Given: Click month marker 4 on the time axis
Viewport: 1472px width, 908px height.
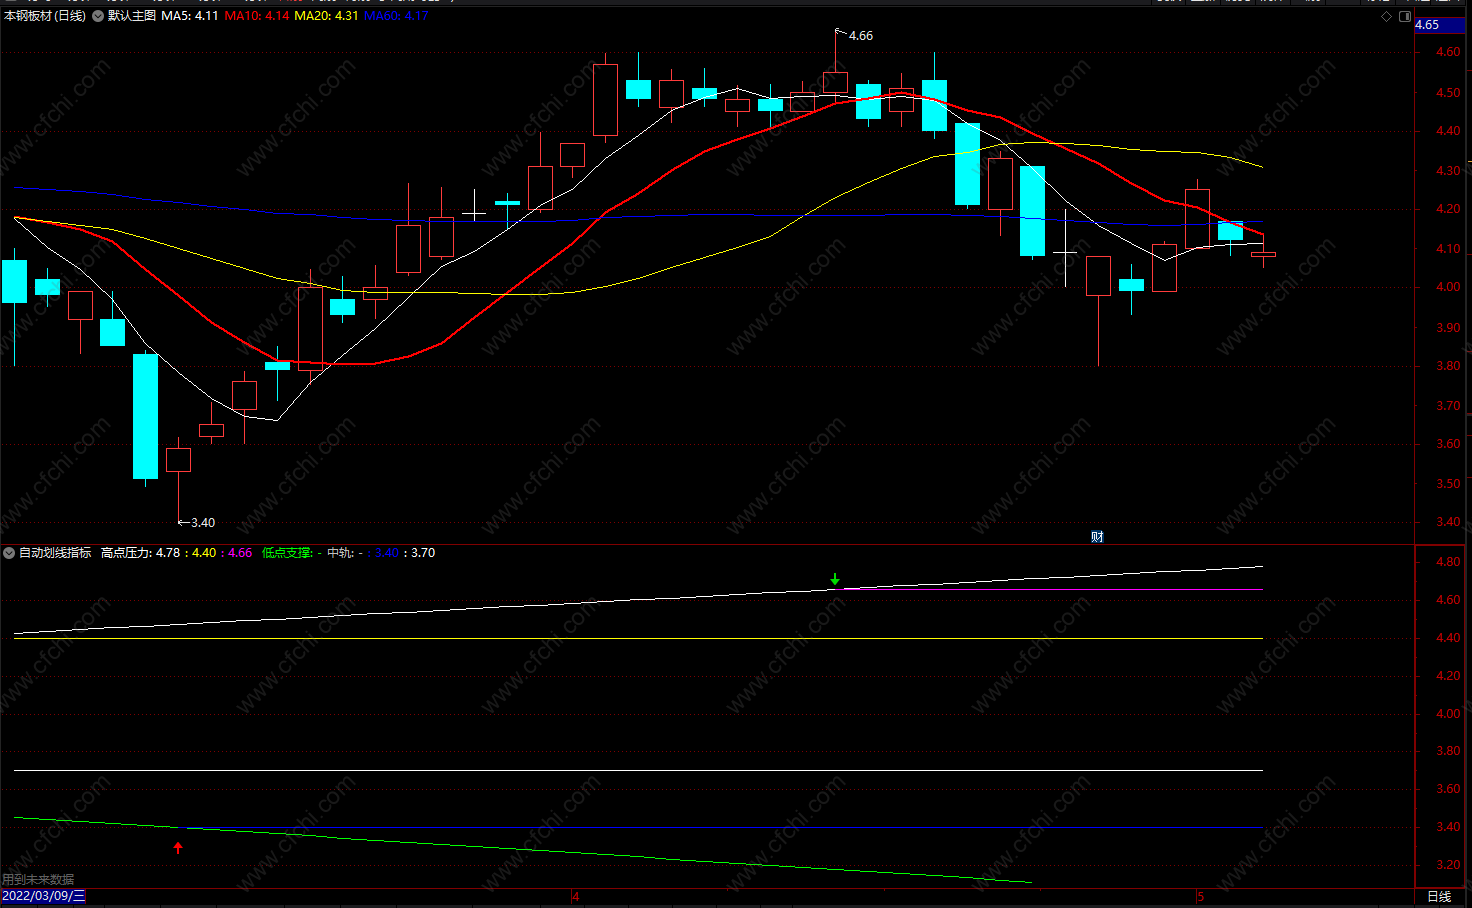Looking at the screenshot, I should 576,896.
